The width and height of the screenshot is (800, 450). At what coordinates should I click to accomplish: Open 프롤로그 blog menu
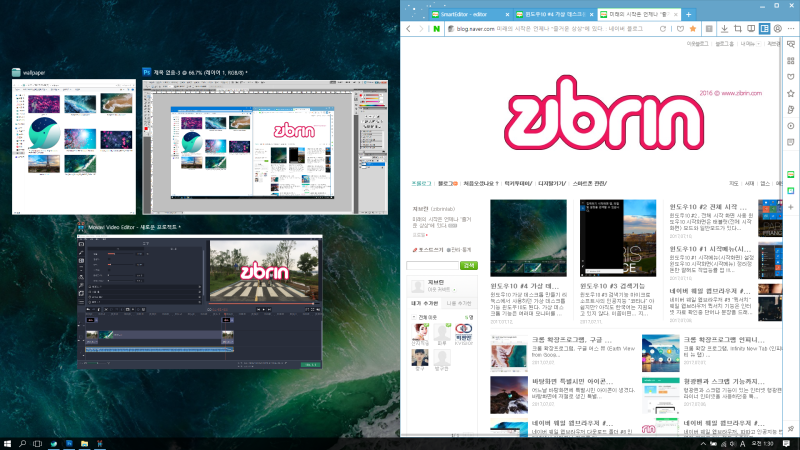(421, 184)
